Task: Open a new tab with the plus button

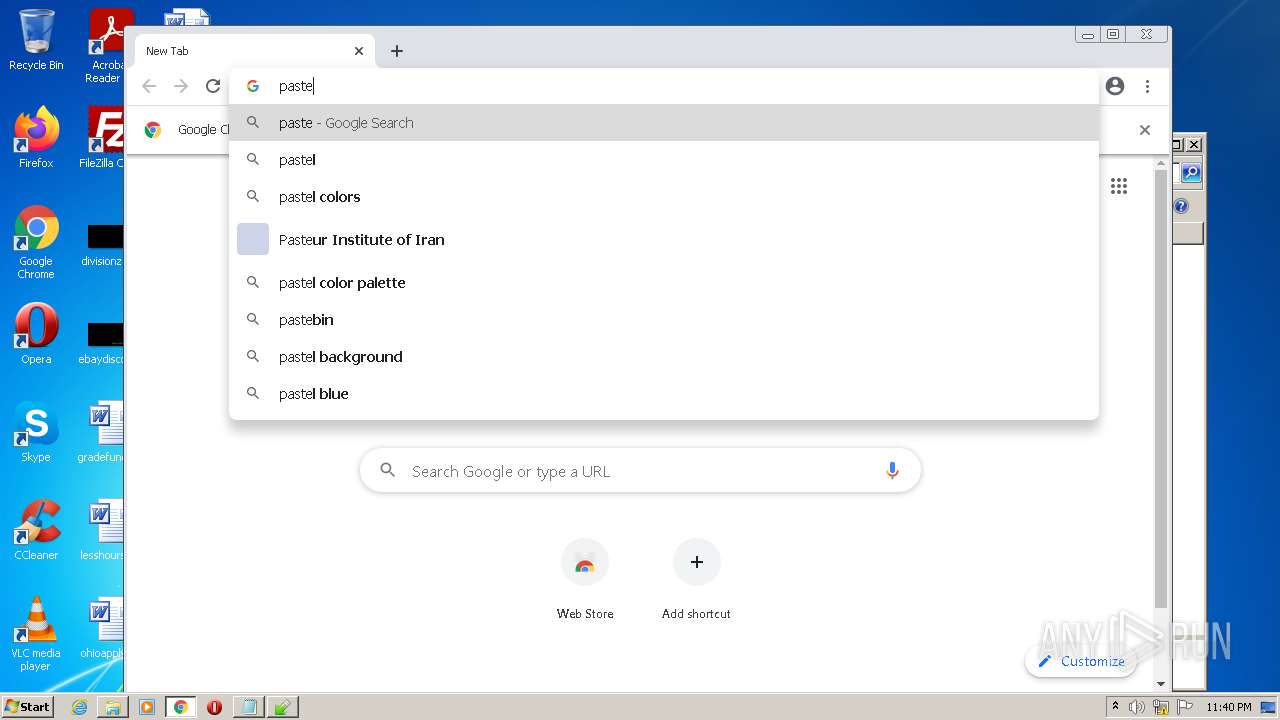Action: click(x=397, y=51)
